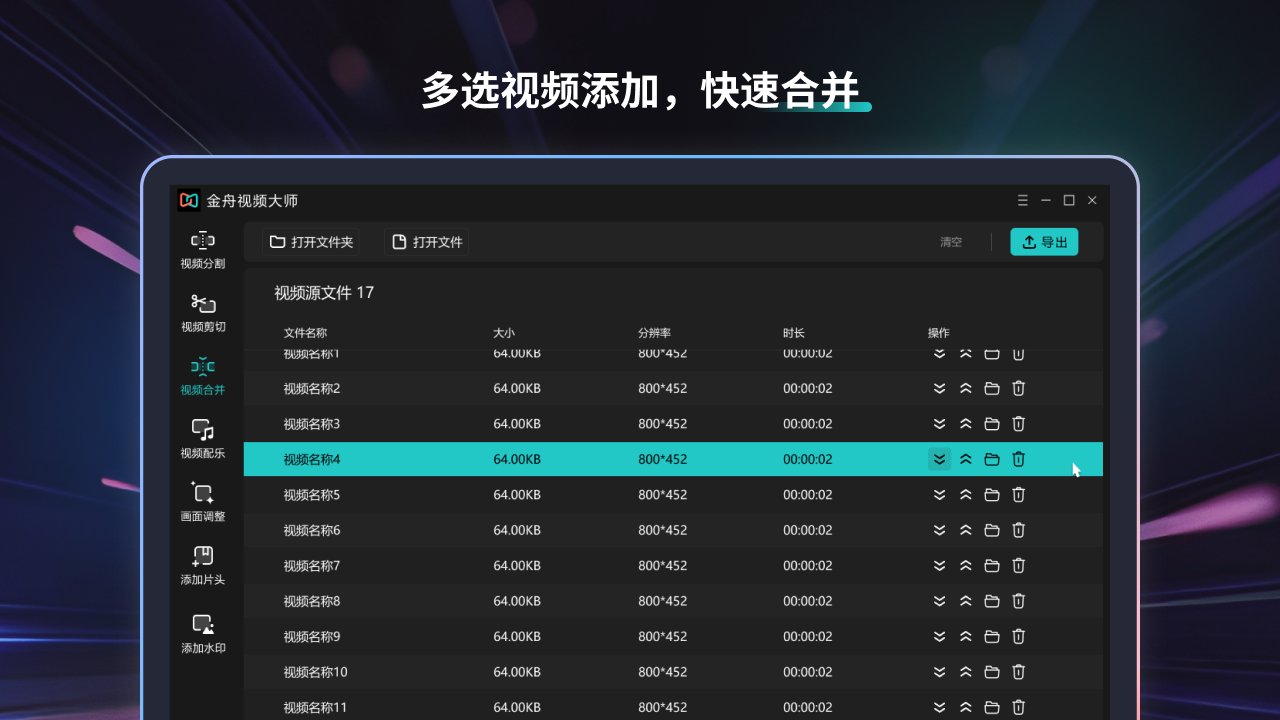Open containing folder for 视频名称2
The width and height of the screenshot is (1280, 720).
click(x=991, y=388)
